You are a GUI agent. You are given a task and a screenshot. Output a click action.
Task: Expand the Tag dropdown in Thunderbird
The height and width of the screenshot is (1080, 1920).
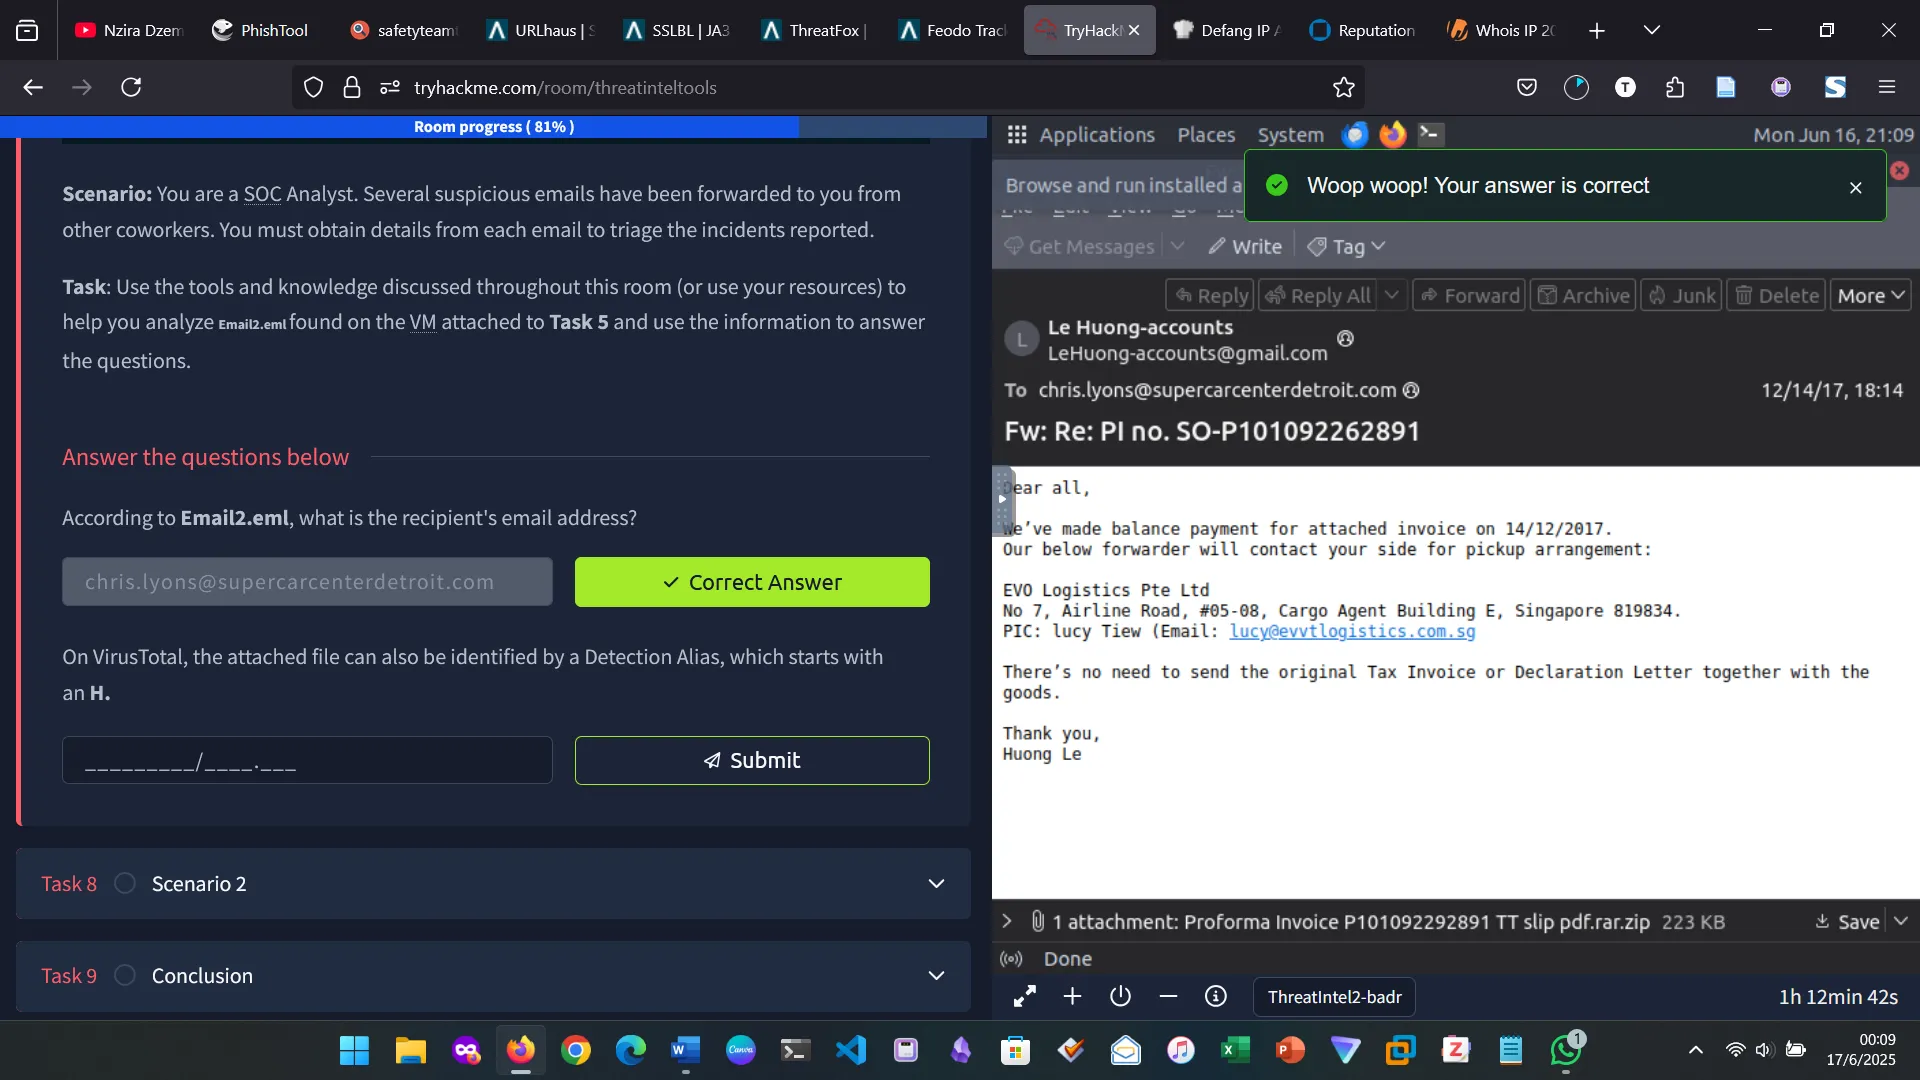(1346, 247)
